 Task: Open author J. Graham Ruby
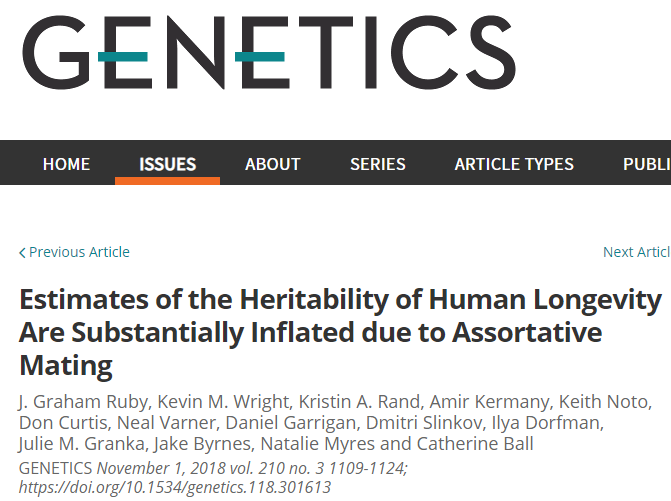83,402
